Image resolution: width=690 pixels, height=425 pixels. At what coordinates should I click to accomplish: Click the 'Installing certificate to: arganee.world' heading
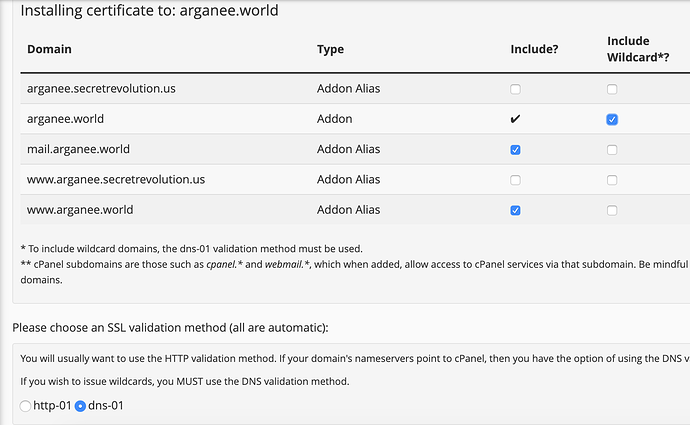coord(150,11)
